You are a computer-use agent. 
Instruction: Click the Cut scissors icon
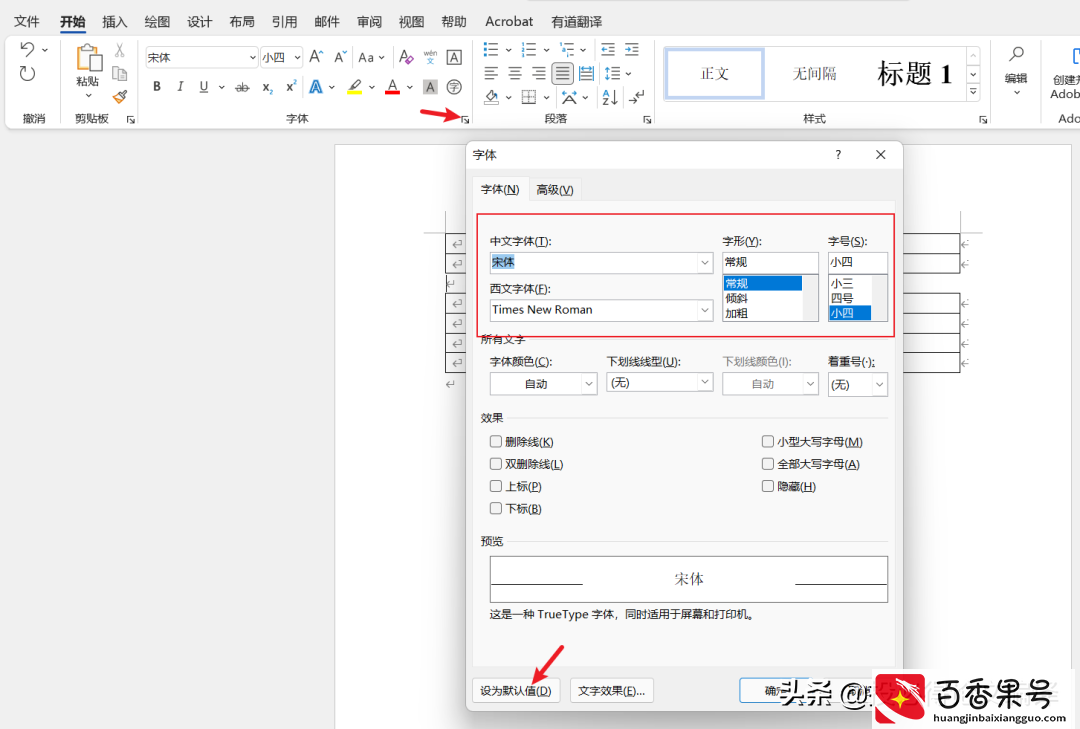point(119,50)
